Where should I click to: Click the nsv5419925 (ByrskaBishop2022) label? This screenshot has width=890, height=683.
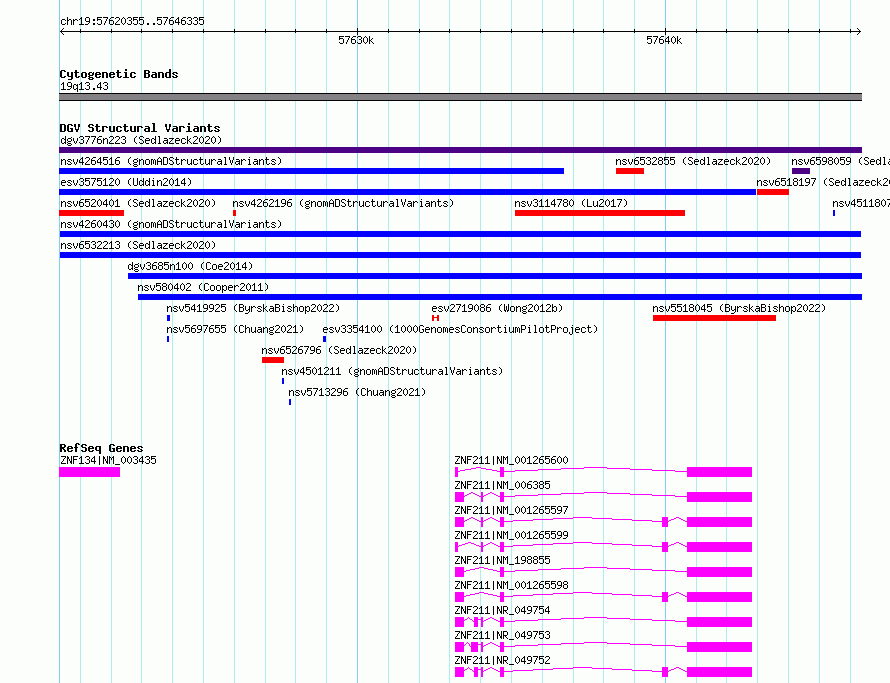coord(253,308)
